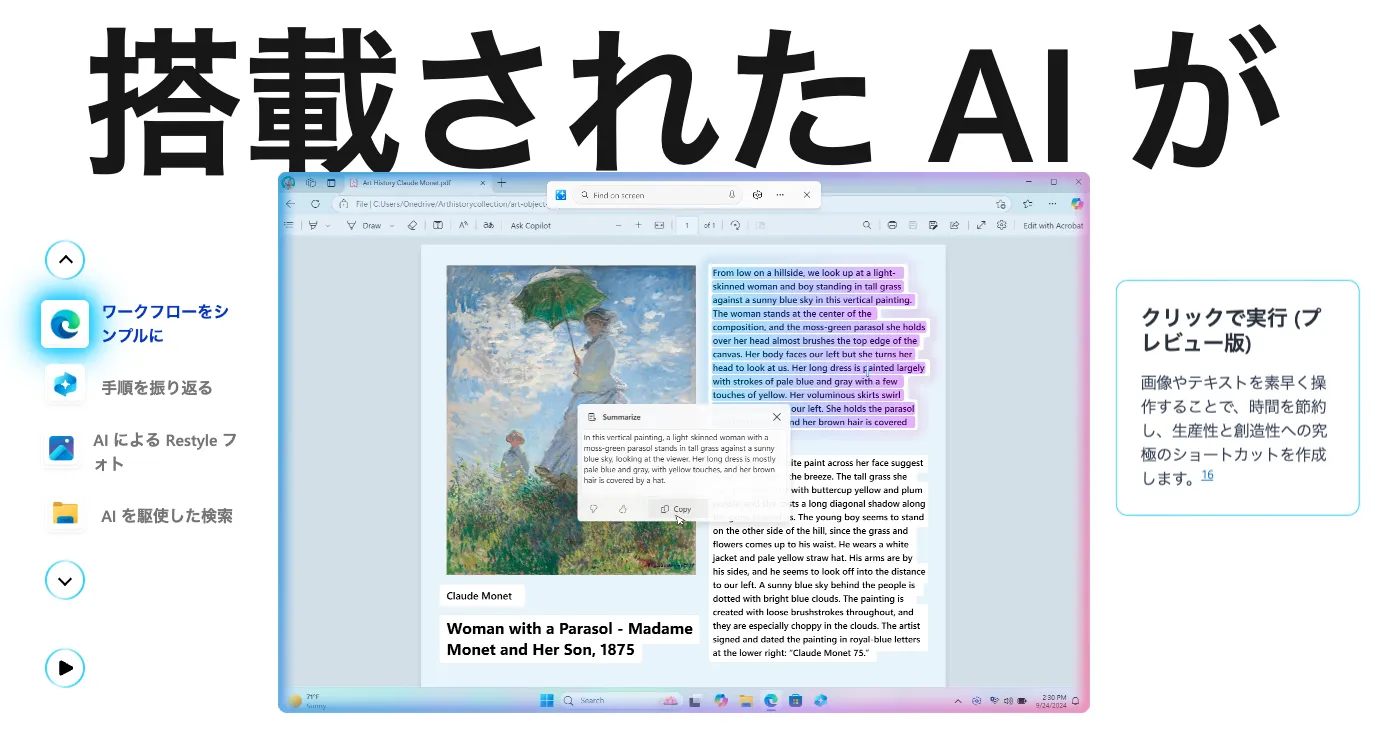
Task: Copy the generated summary text
Action: point(677,509)
